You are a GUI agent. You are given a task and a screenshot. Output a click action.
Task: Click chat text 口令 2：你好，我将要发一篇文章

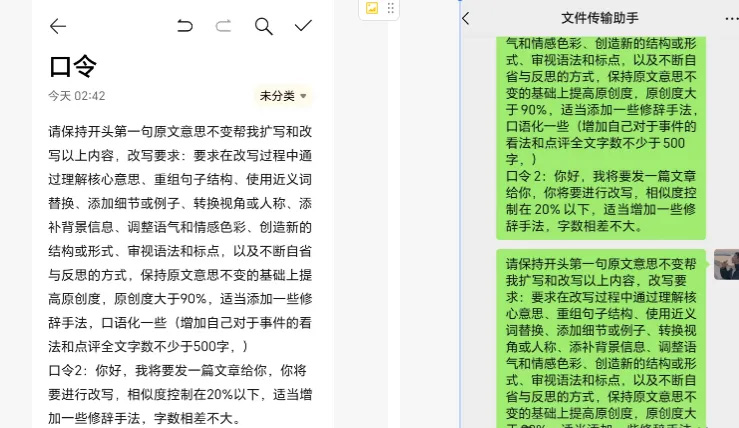tap(601, 176)
